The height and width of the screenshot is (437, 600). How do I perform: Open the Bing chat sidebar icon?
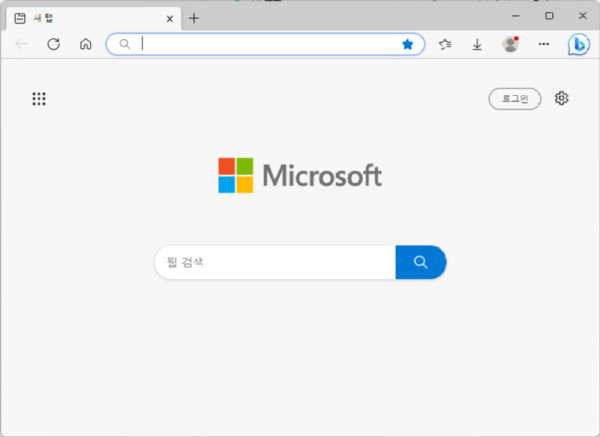pos(579,45)
